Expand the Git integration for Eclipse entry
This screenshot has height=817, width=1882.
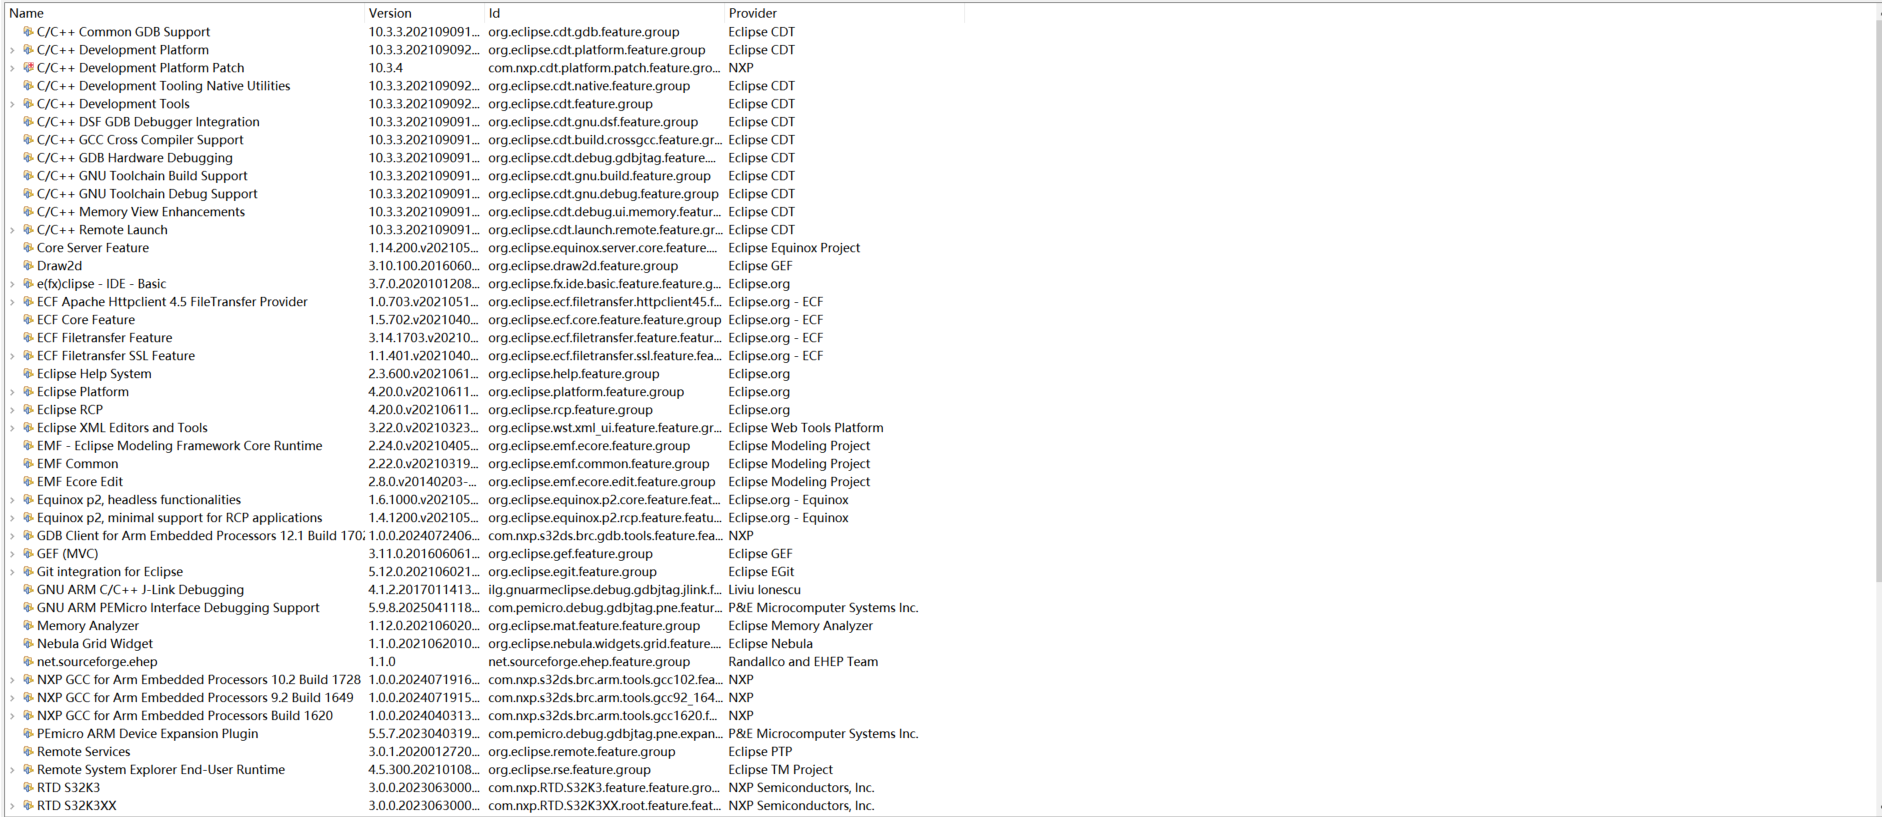[x=12, y=572]
